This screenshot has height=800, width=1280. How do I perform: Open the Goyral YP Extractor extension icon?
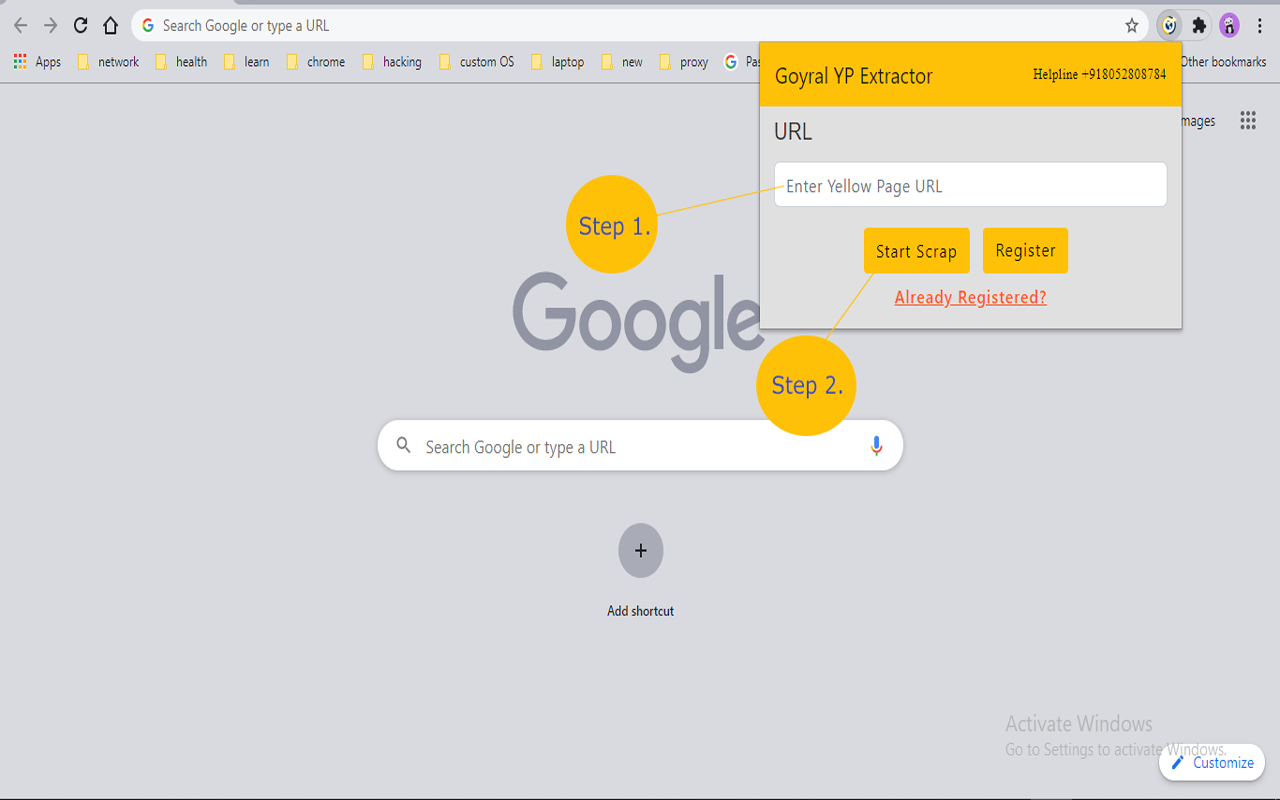click(1169, 26)
